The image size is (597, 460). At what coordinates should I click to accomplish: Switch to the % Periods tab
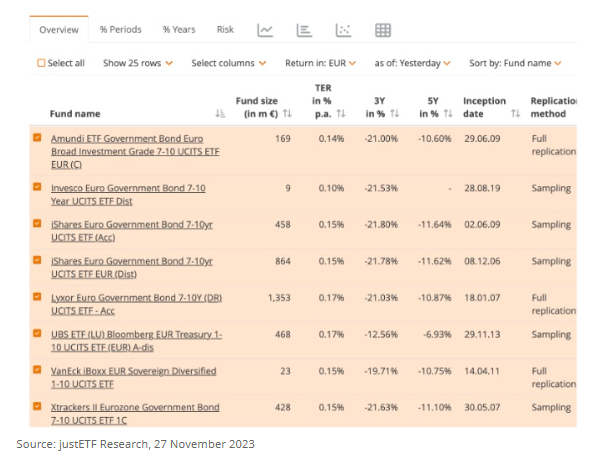121,30
